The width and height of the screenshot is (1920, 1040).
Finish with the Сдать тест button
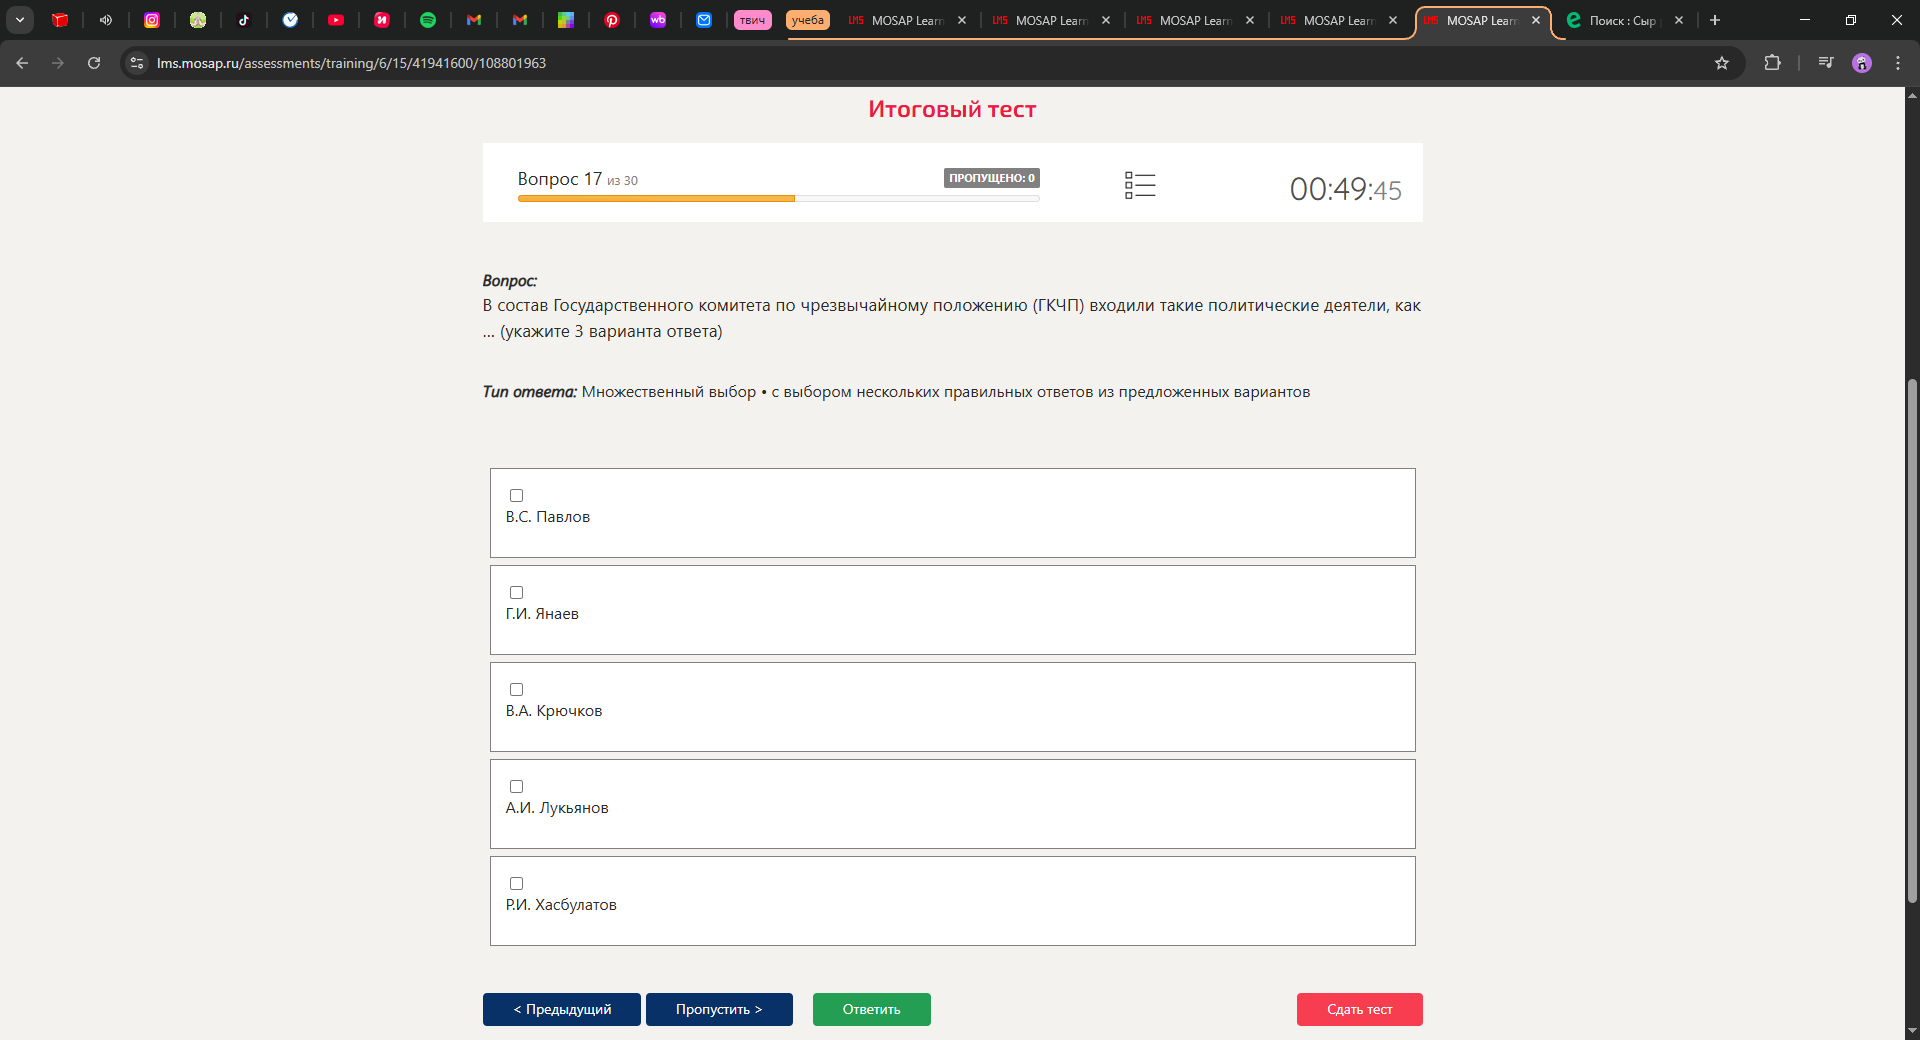1360,1009
